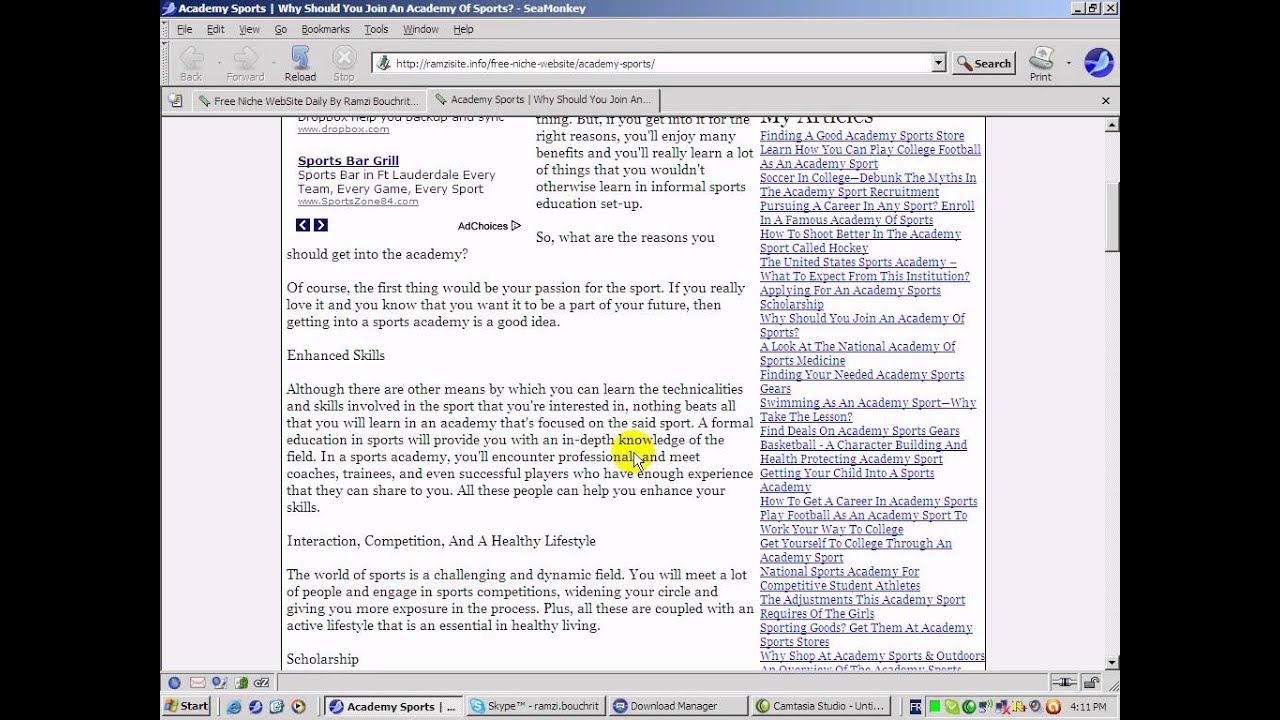Launch Internet Explorer from quick launch
Viewport: 1280px width, 720px height.
[x=234, y=706]
